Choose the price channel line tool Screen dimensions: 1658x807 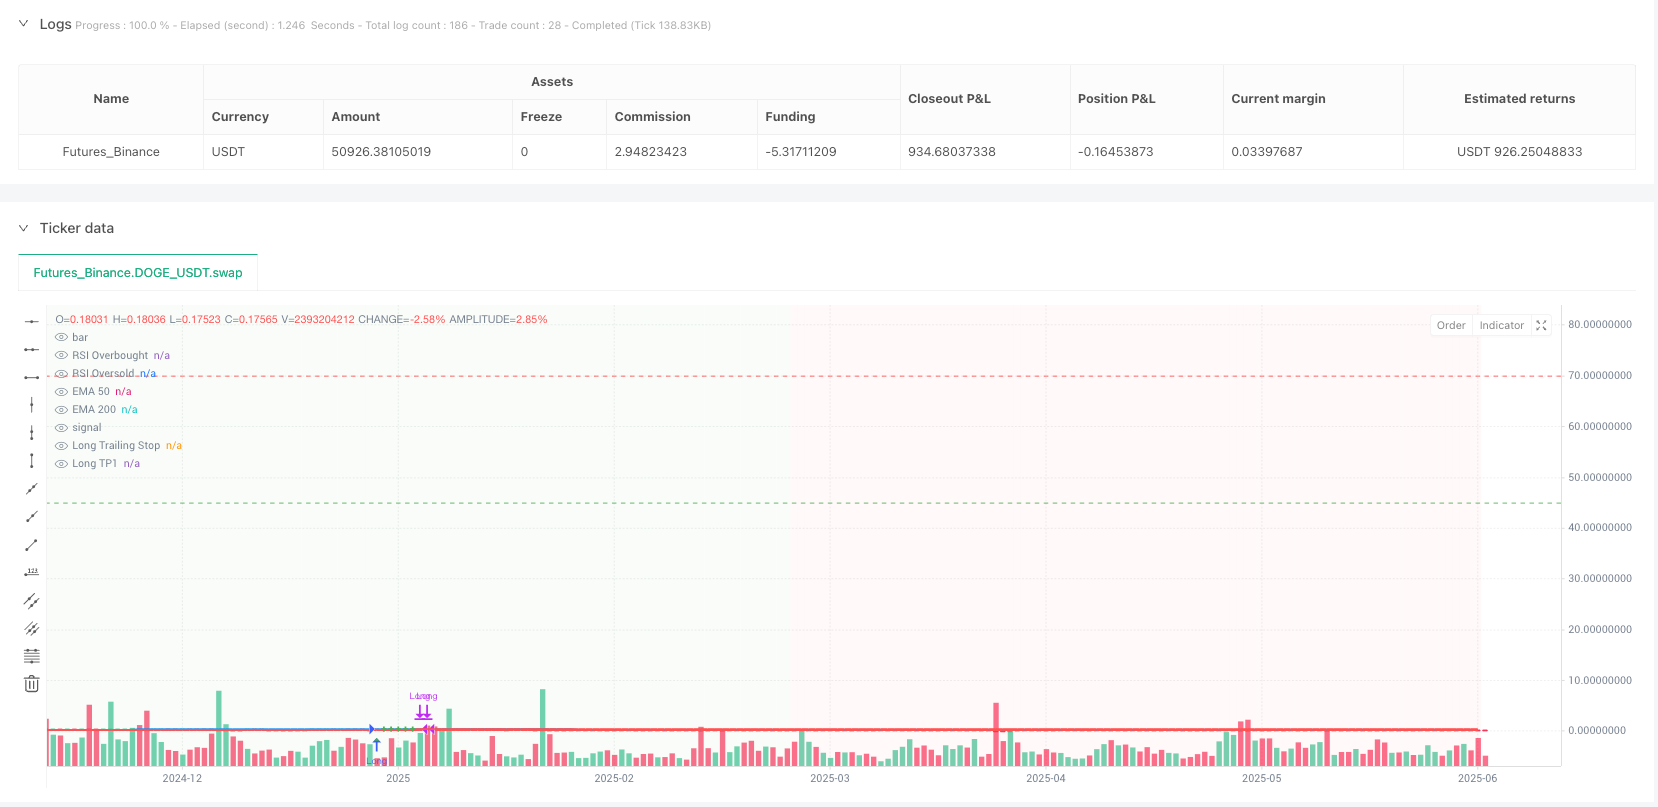[x=32, y=629]
